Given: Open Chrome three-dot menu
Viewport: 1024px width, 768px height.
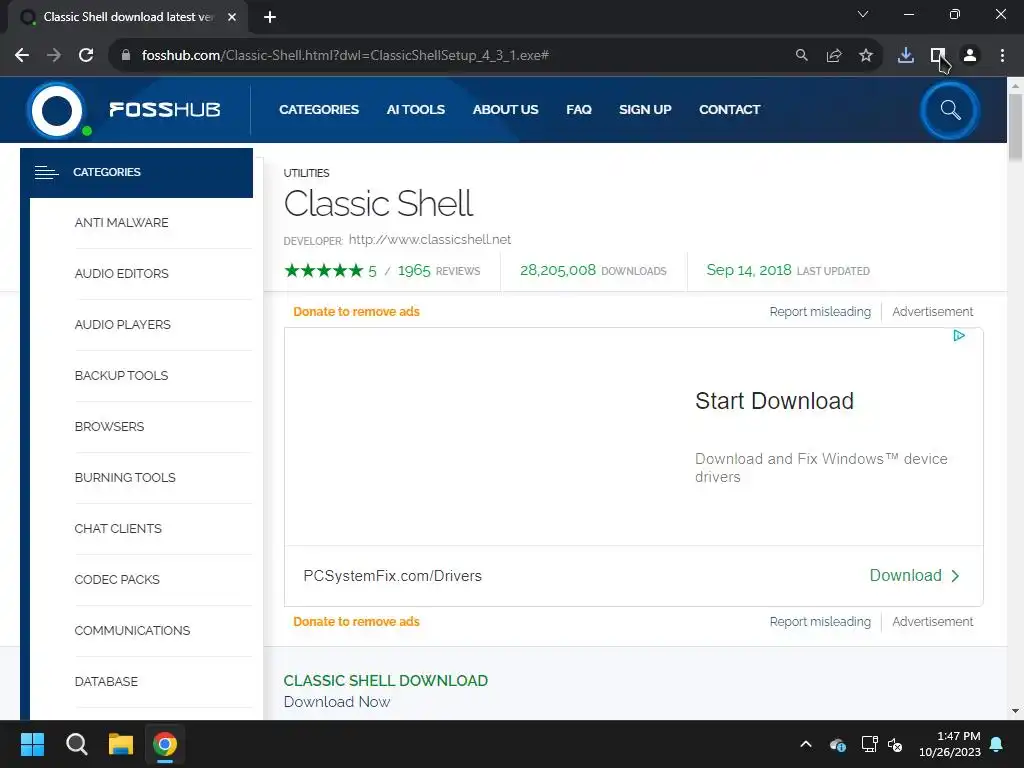Looking at the screenshot, I should point(1002,56).
